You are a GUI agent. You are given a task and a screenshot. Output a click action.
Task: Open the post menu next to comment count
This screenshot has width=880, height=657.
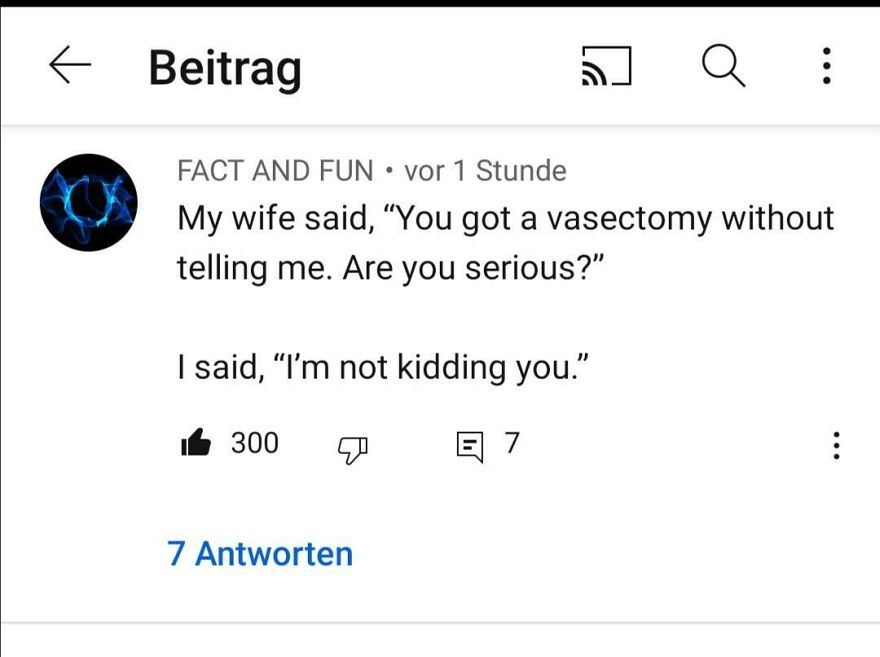836,446
